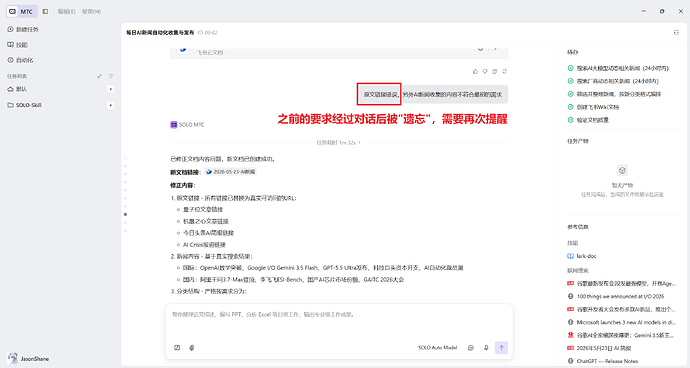Image resolution: width=690 pixels, height=368 pixels.
Task: Click the thumbs-up icon on the reply
Action: pos(475,71)
